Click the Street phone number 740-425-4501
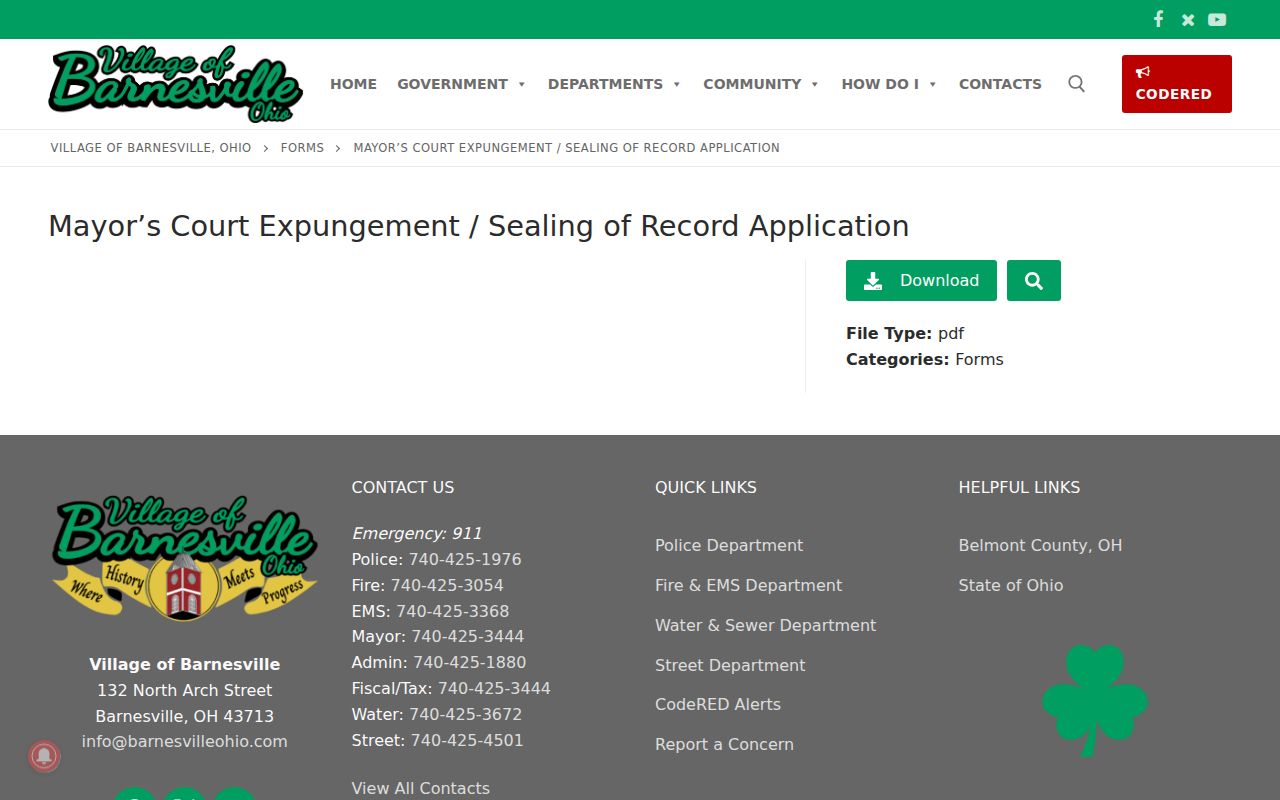The width and height of the screenshot is (1280, 800). (467, 740)
